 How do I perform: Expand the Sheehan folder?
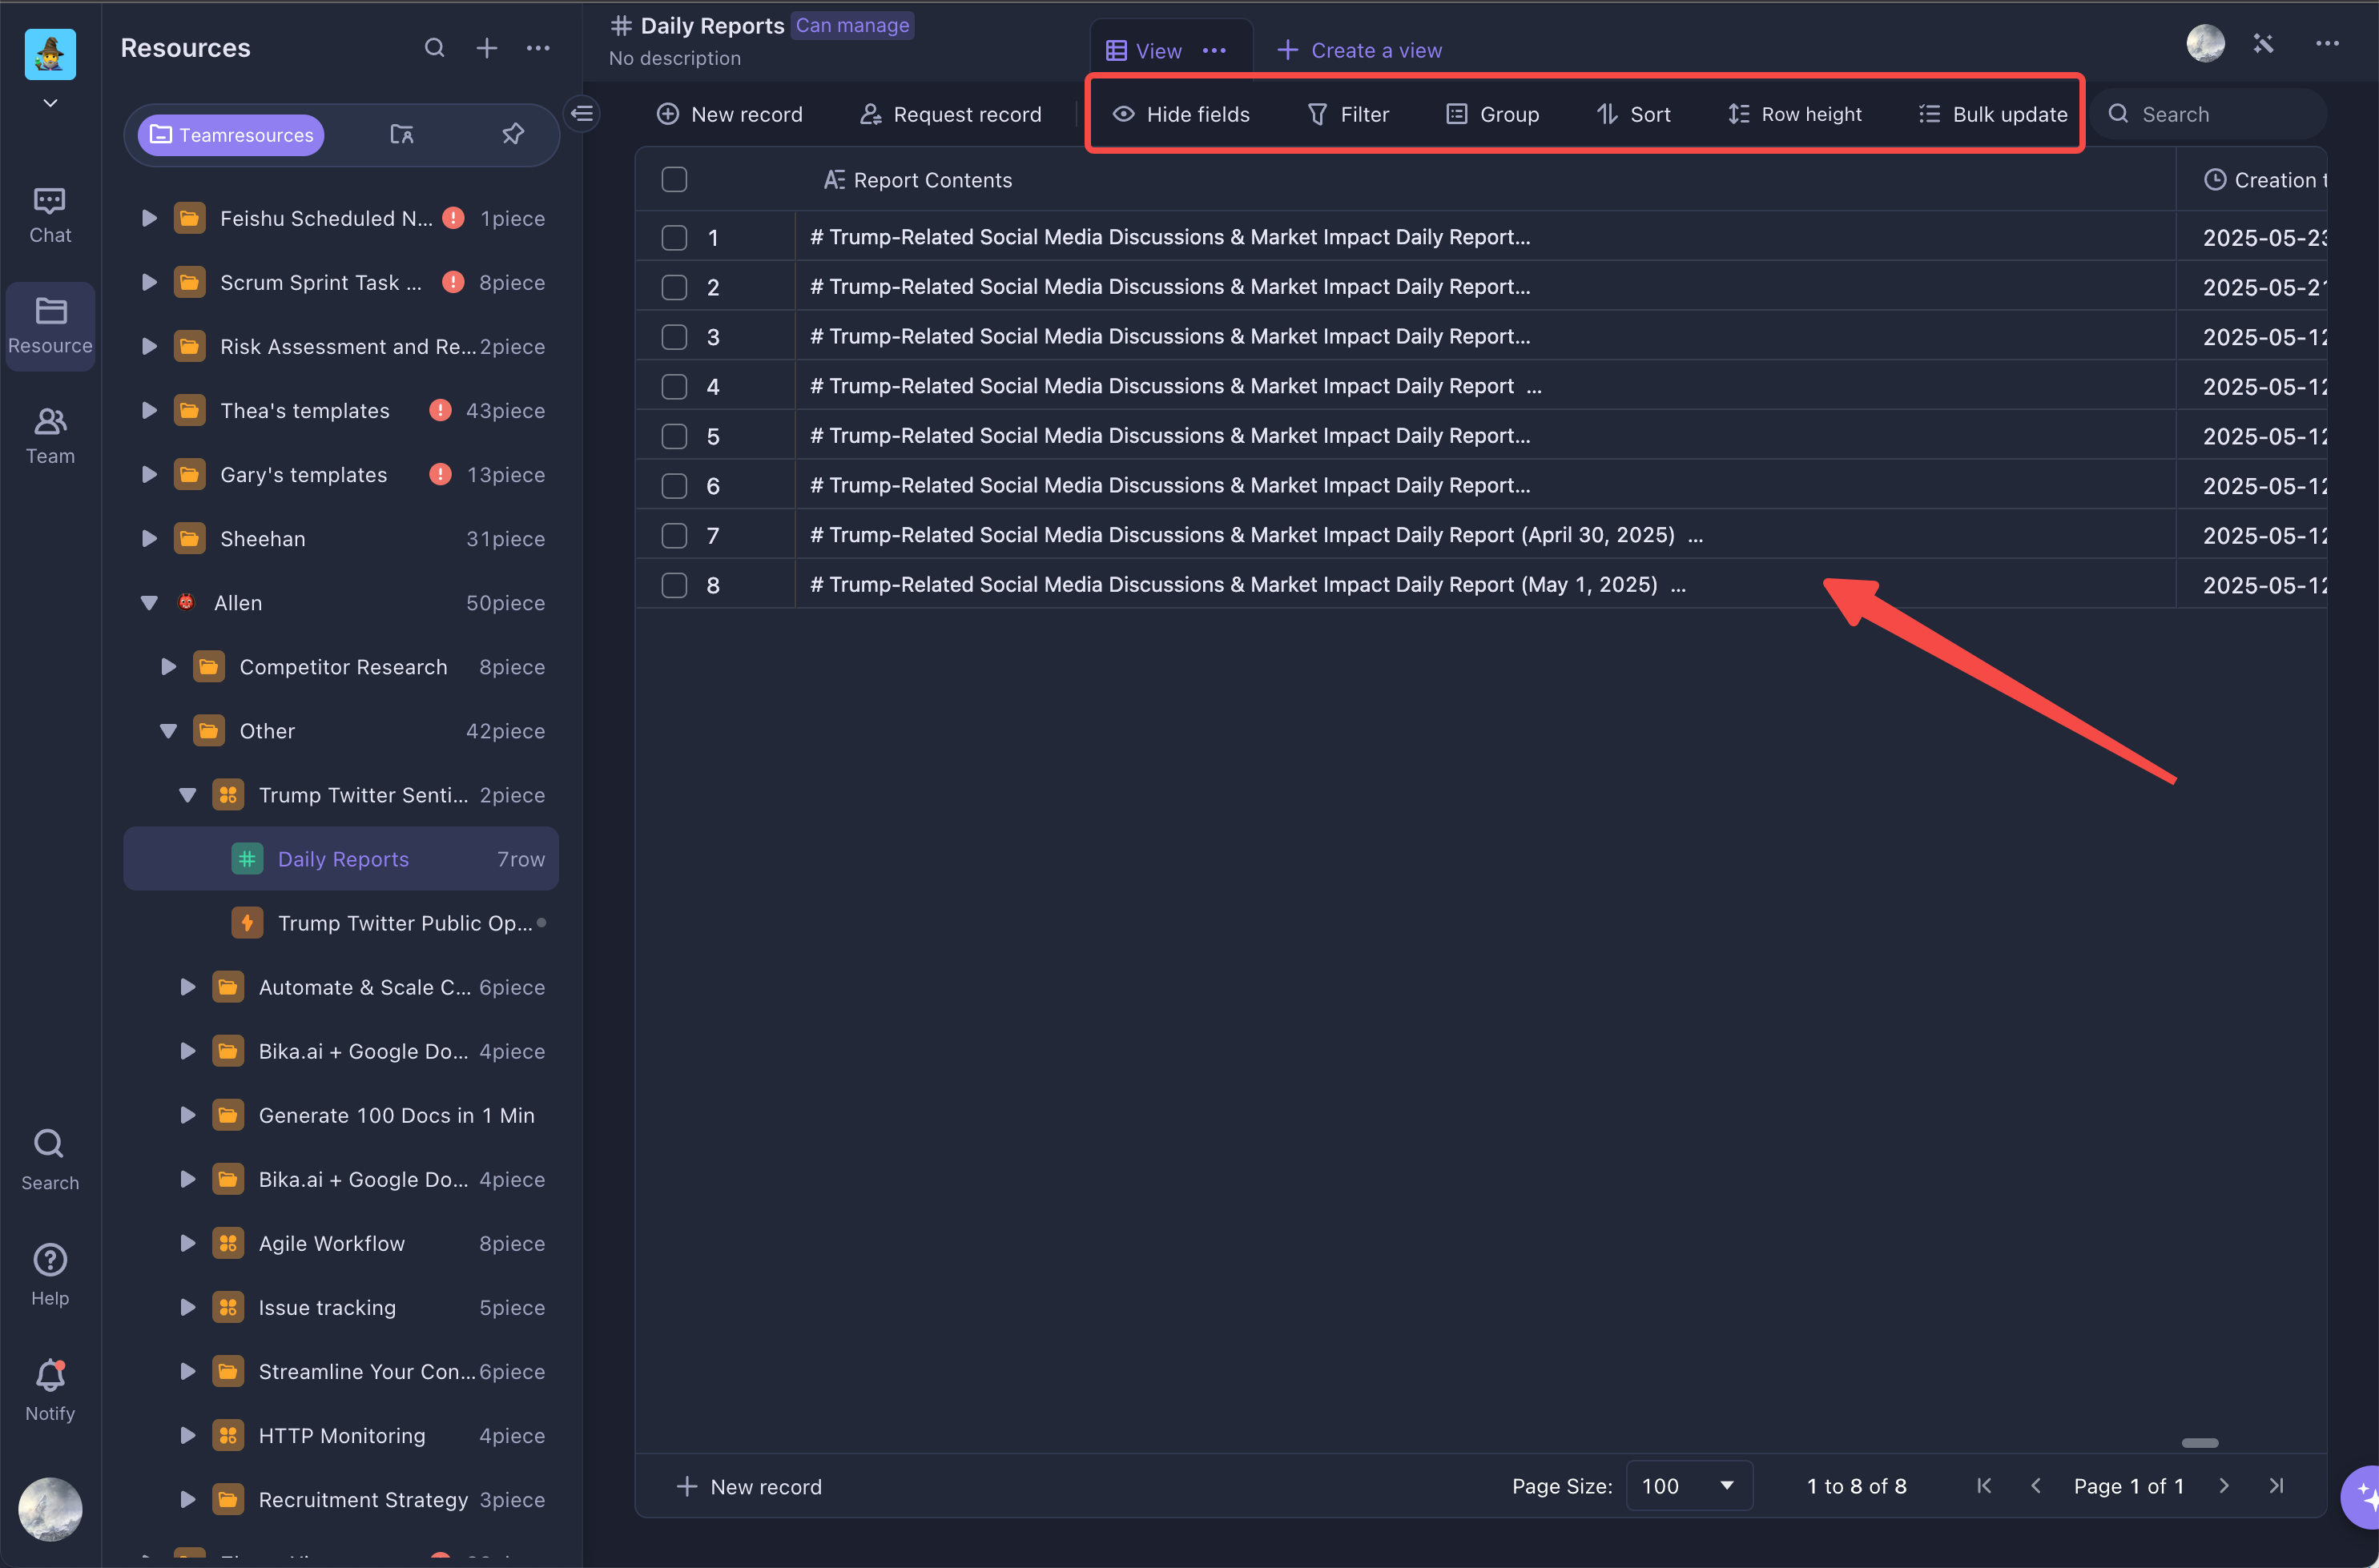coord(149,539)
